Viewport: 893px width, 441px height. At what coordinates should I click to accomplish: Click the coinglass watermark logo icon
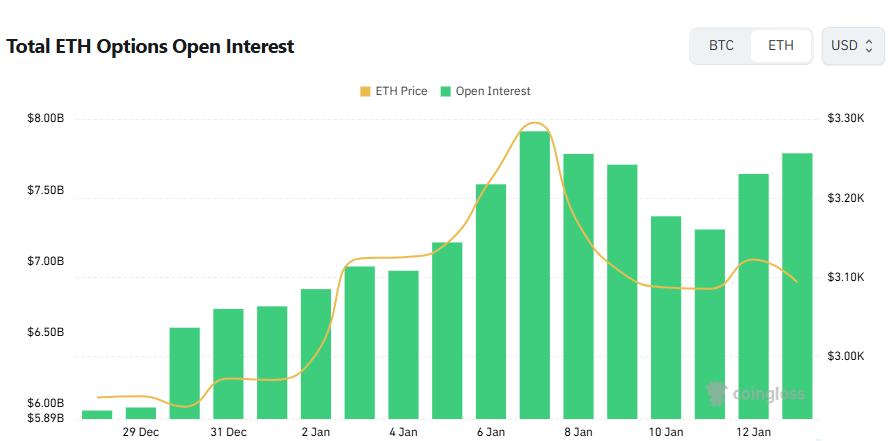click(715, 392)
